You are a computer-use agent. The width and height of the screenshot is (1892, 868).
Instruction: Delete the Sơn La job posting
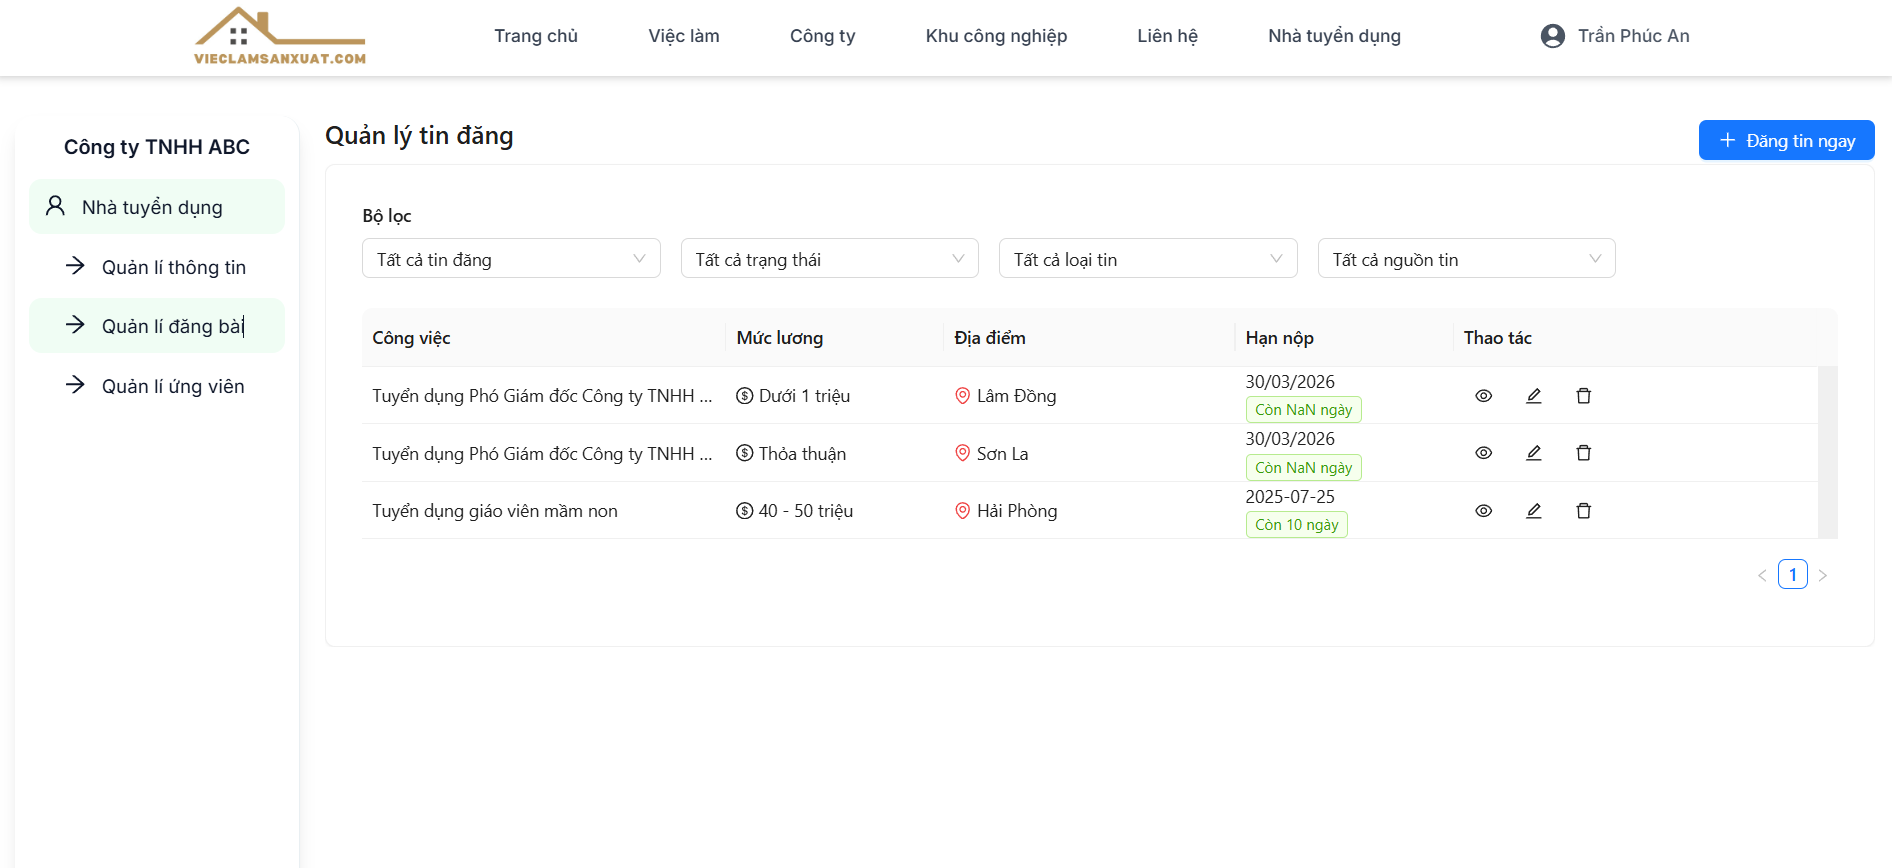click(x=1583, y=453)
